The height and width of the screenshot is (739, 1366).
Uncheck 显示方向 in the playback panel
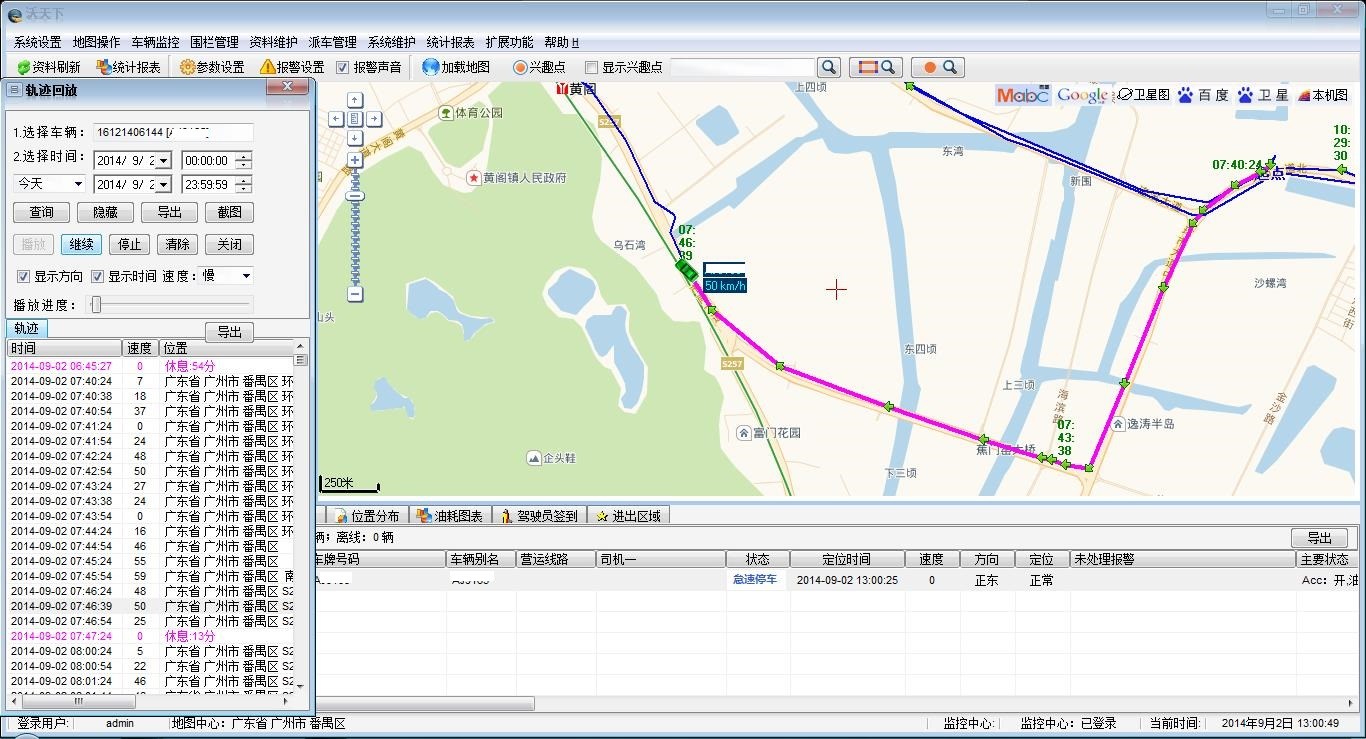pos(24,276)
